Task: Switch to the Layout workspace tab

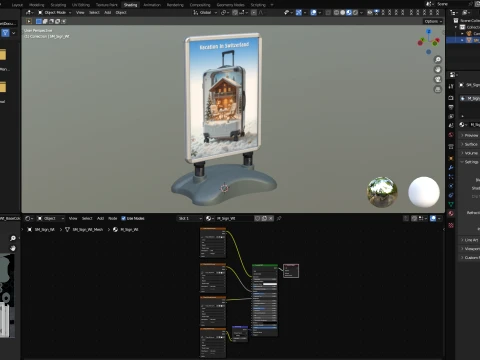Action: coord(17,5)
